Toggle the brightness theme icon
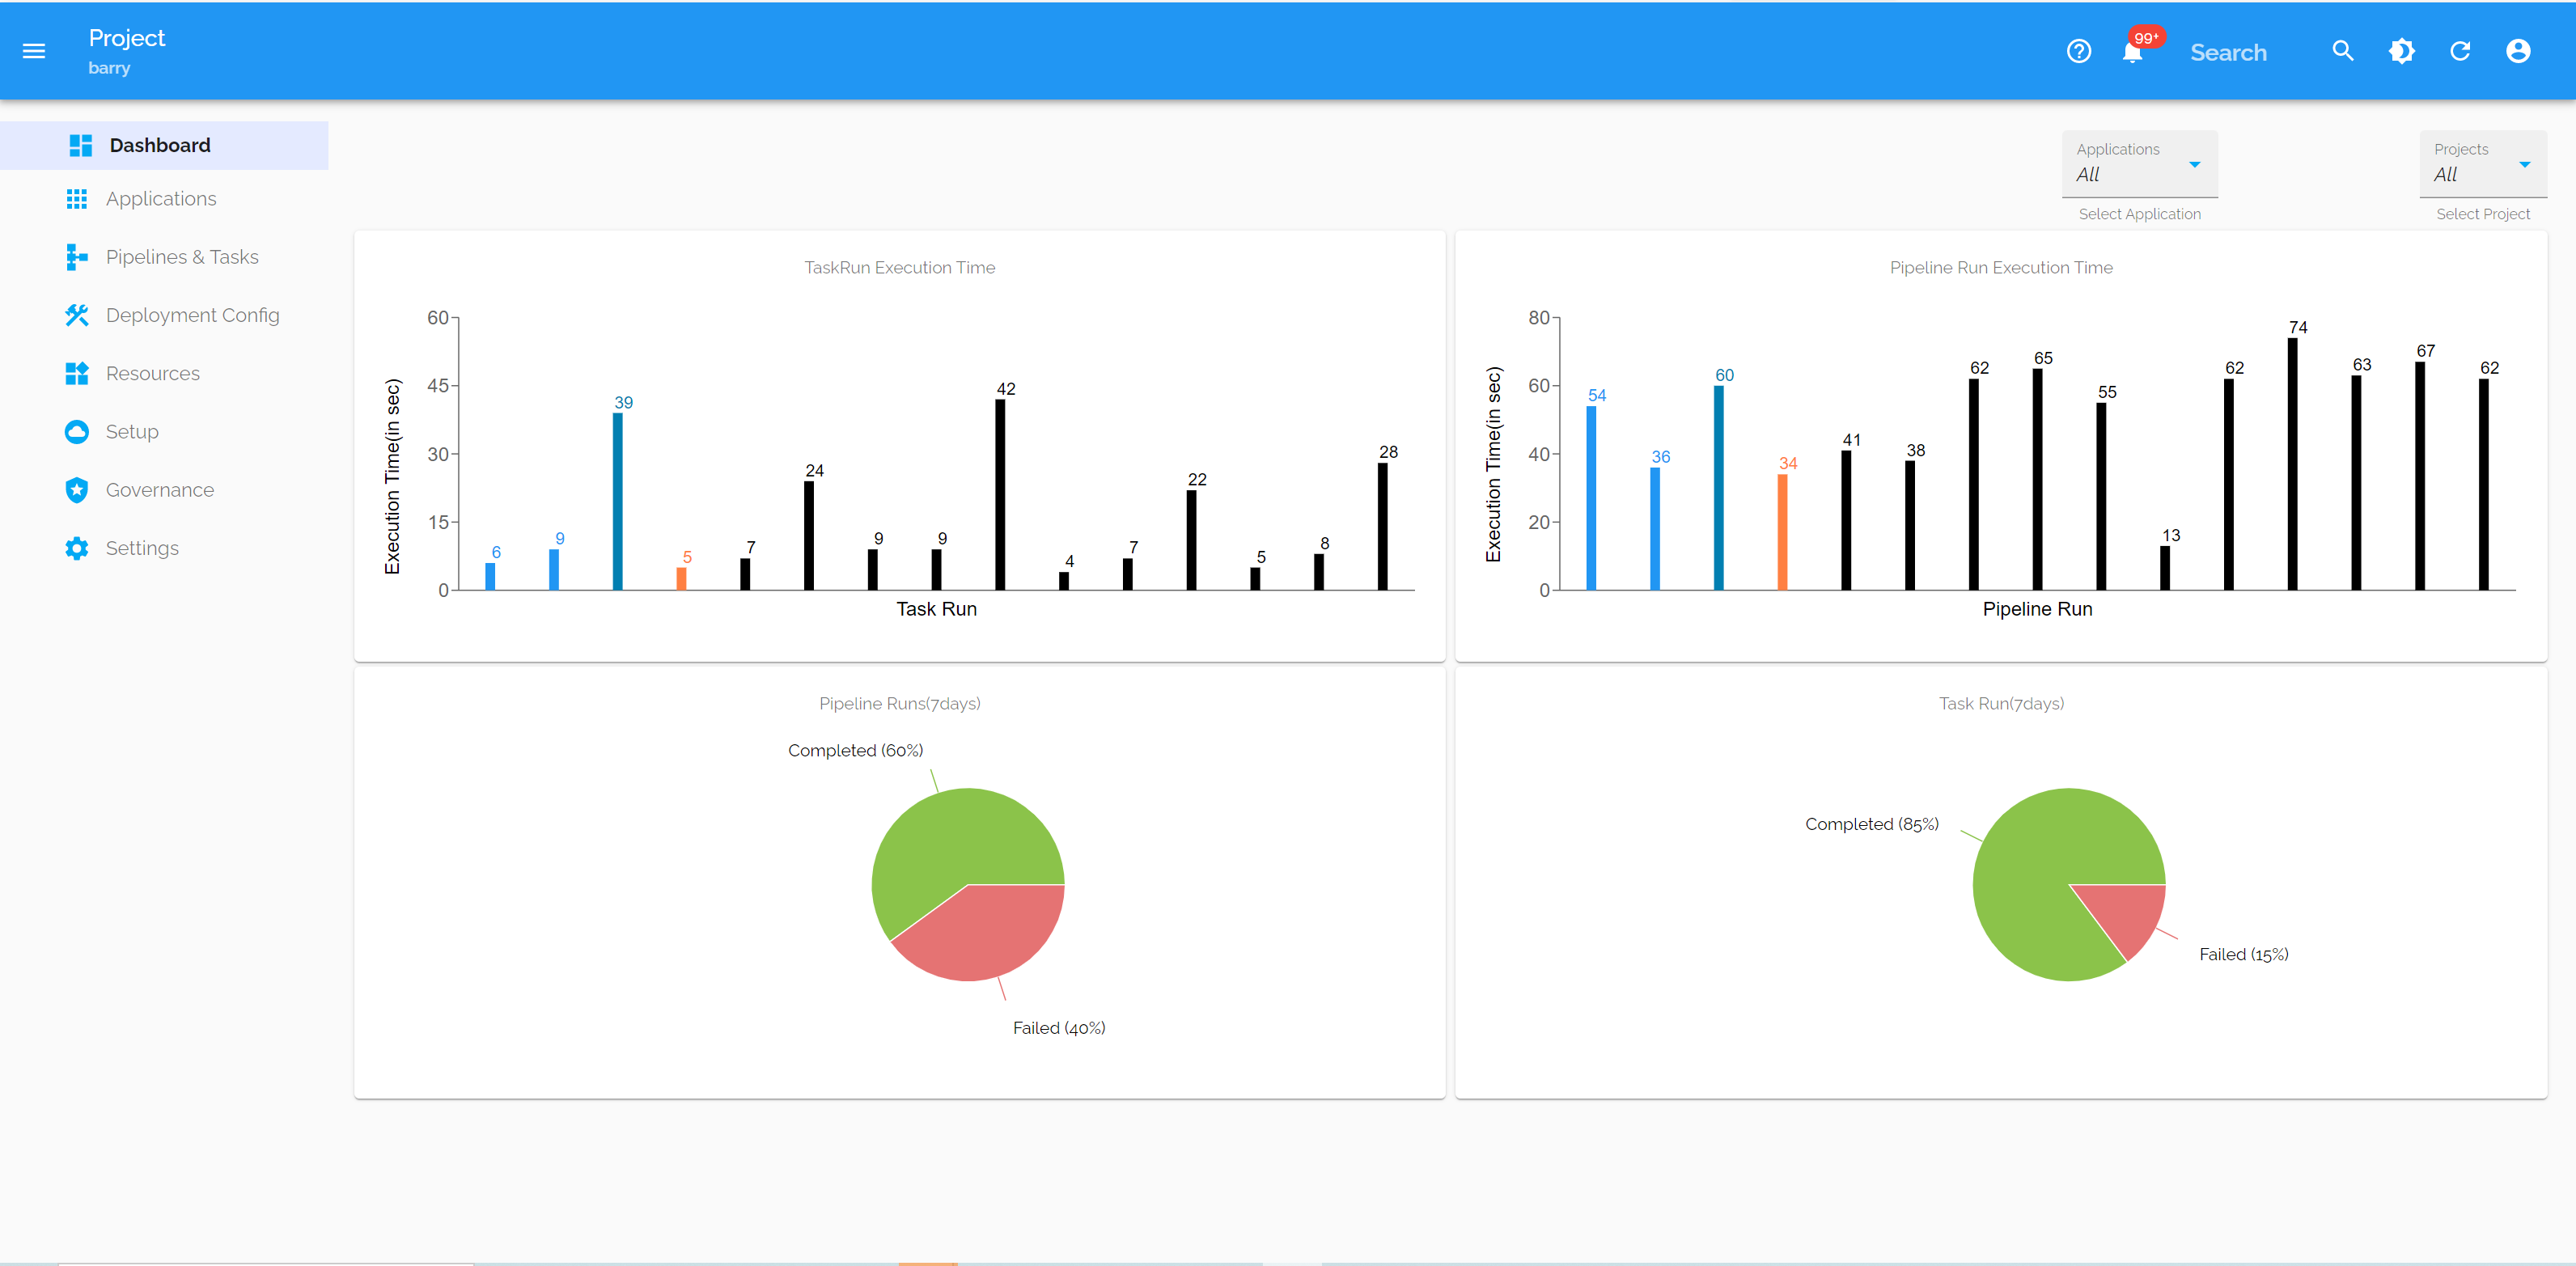Viewport: 2576px width, 1266px height. pos(2401,51)
